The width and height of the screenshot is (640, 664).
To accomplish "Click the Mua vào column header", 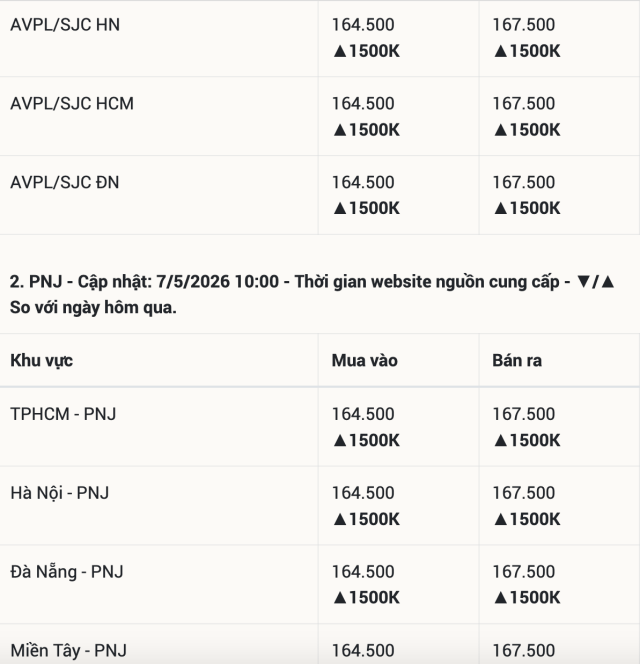I will pyautogui.click(x=364, y=361).
